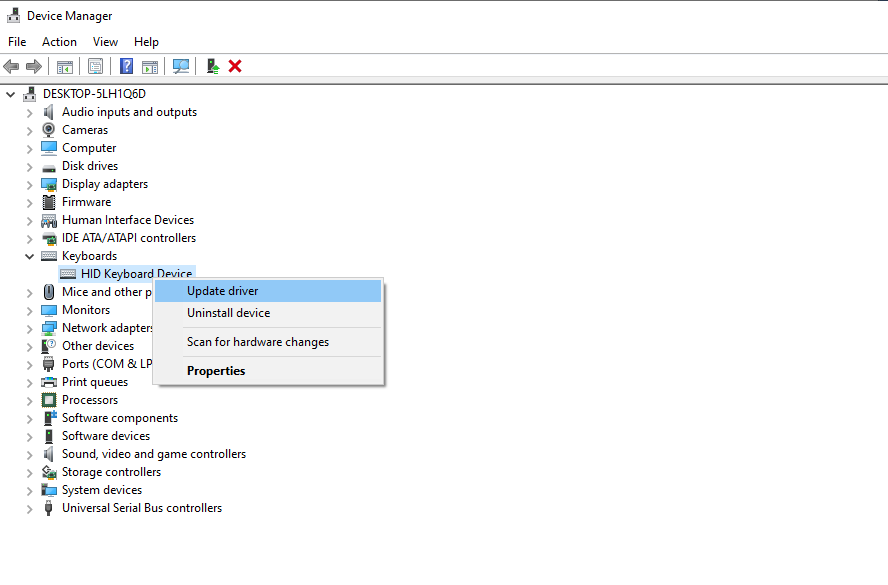Open the Action menu
Image resolution: width=888 pixels, height=585 pixels.
pyautogui.click(x=59, y=42)
